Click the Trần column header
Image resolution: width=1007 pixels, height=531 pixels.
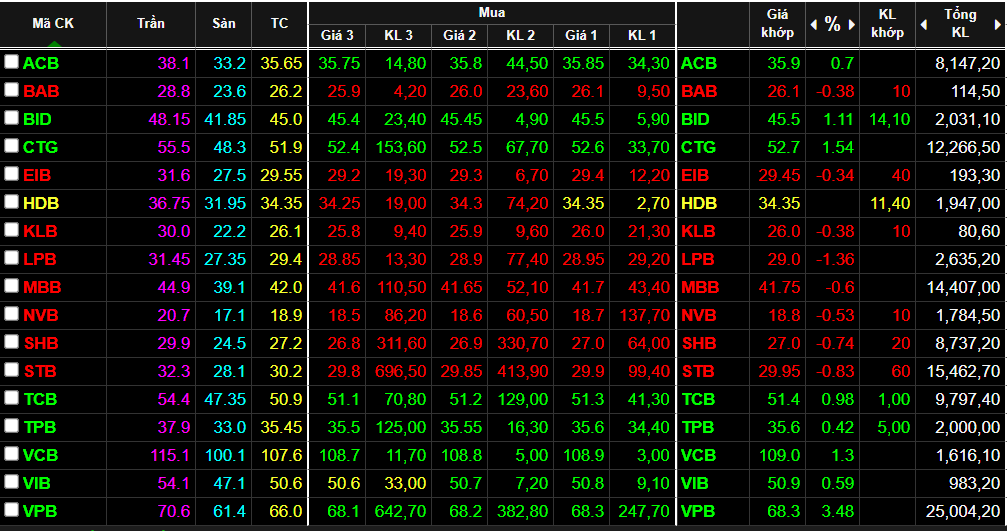pyautogui.click(x=151, y=24)
